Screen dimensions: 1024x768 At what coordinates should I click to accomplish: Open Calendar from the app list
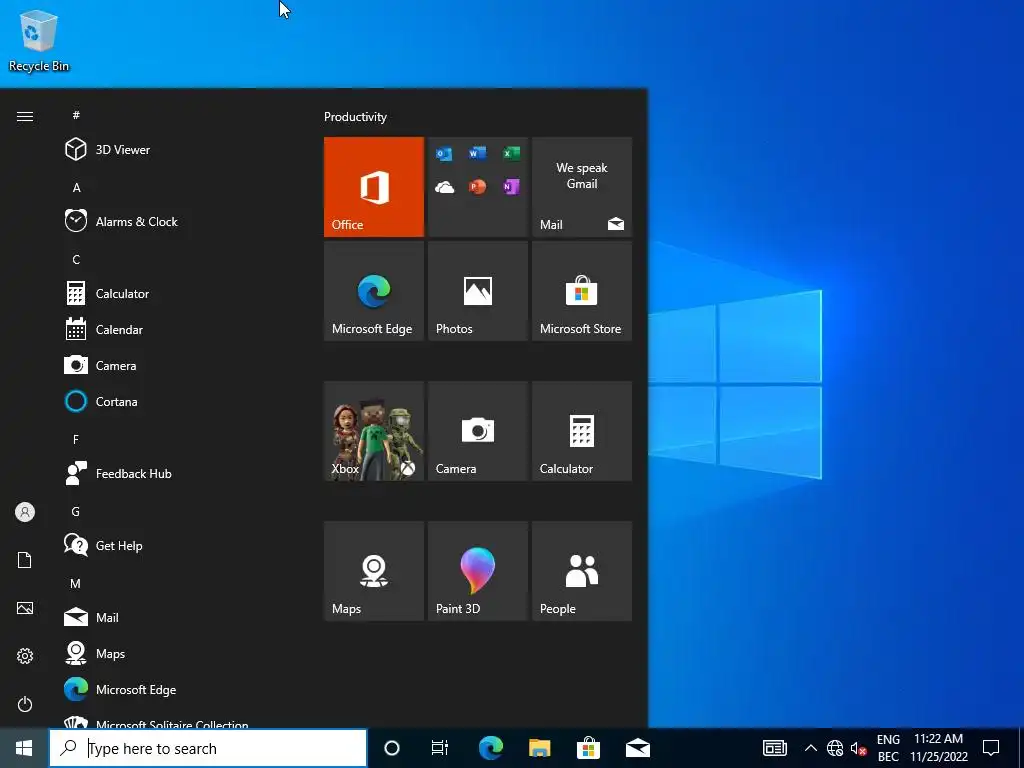(x=185, y=330)
